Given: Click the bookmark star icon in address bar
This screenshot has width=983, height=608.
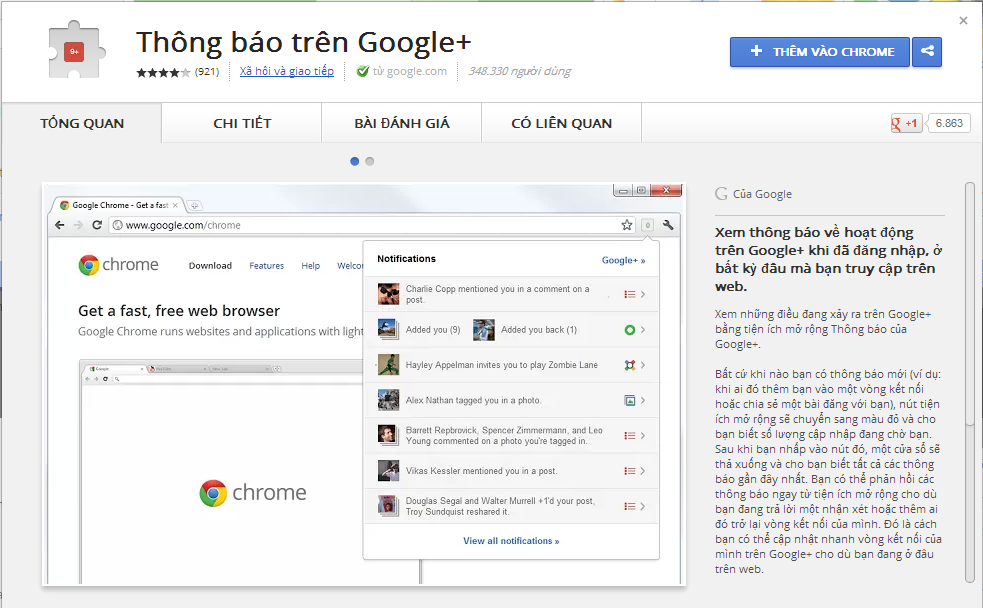Looking at the screenshot, I should [x=626, y=225].
